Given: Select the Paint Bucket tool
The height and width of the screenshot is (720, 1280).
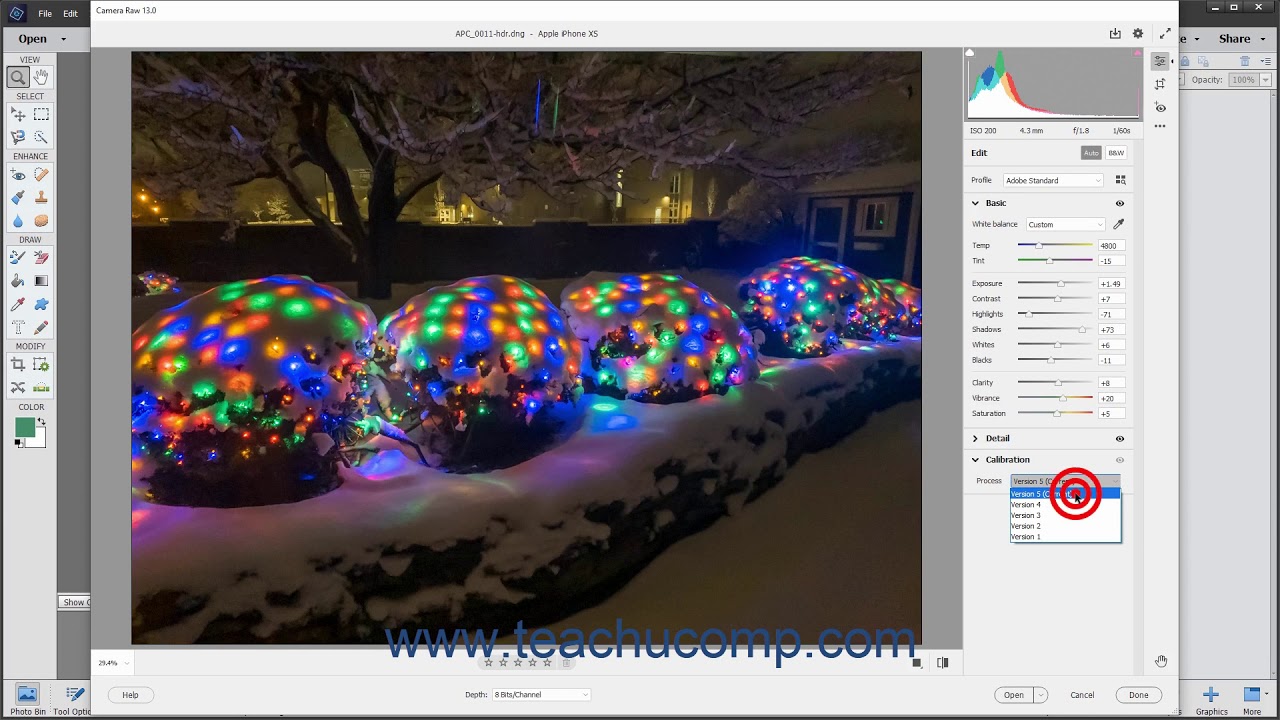Looking at the screenshot, I should pyautogui.click(x=18, y=281).
